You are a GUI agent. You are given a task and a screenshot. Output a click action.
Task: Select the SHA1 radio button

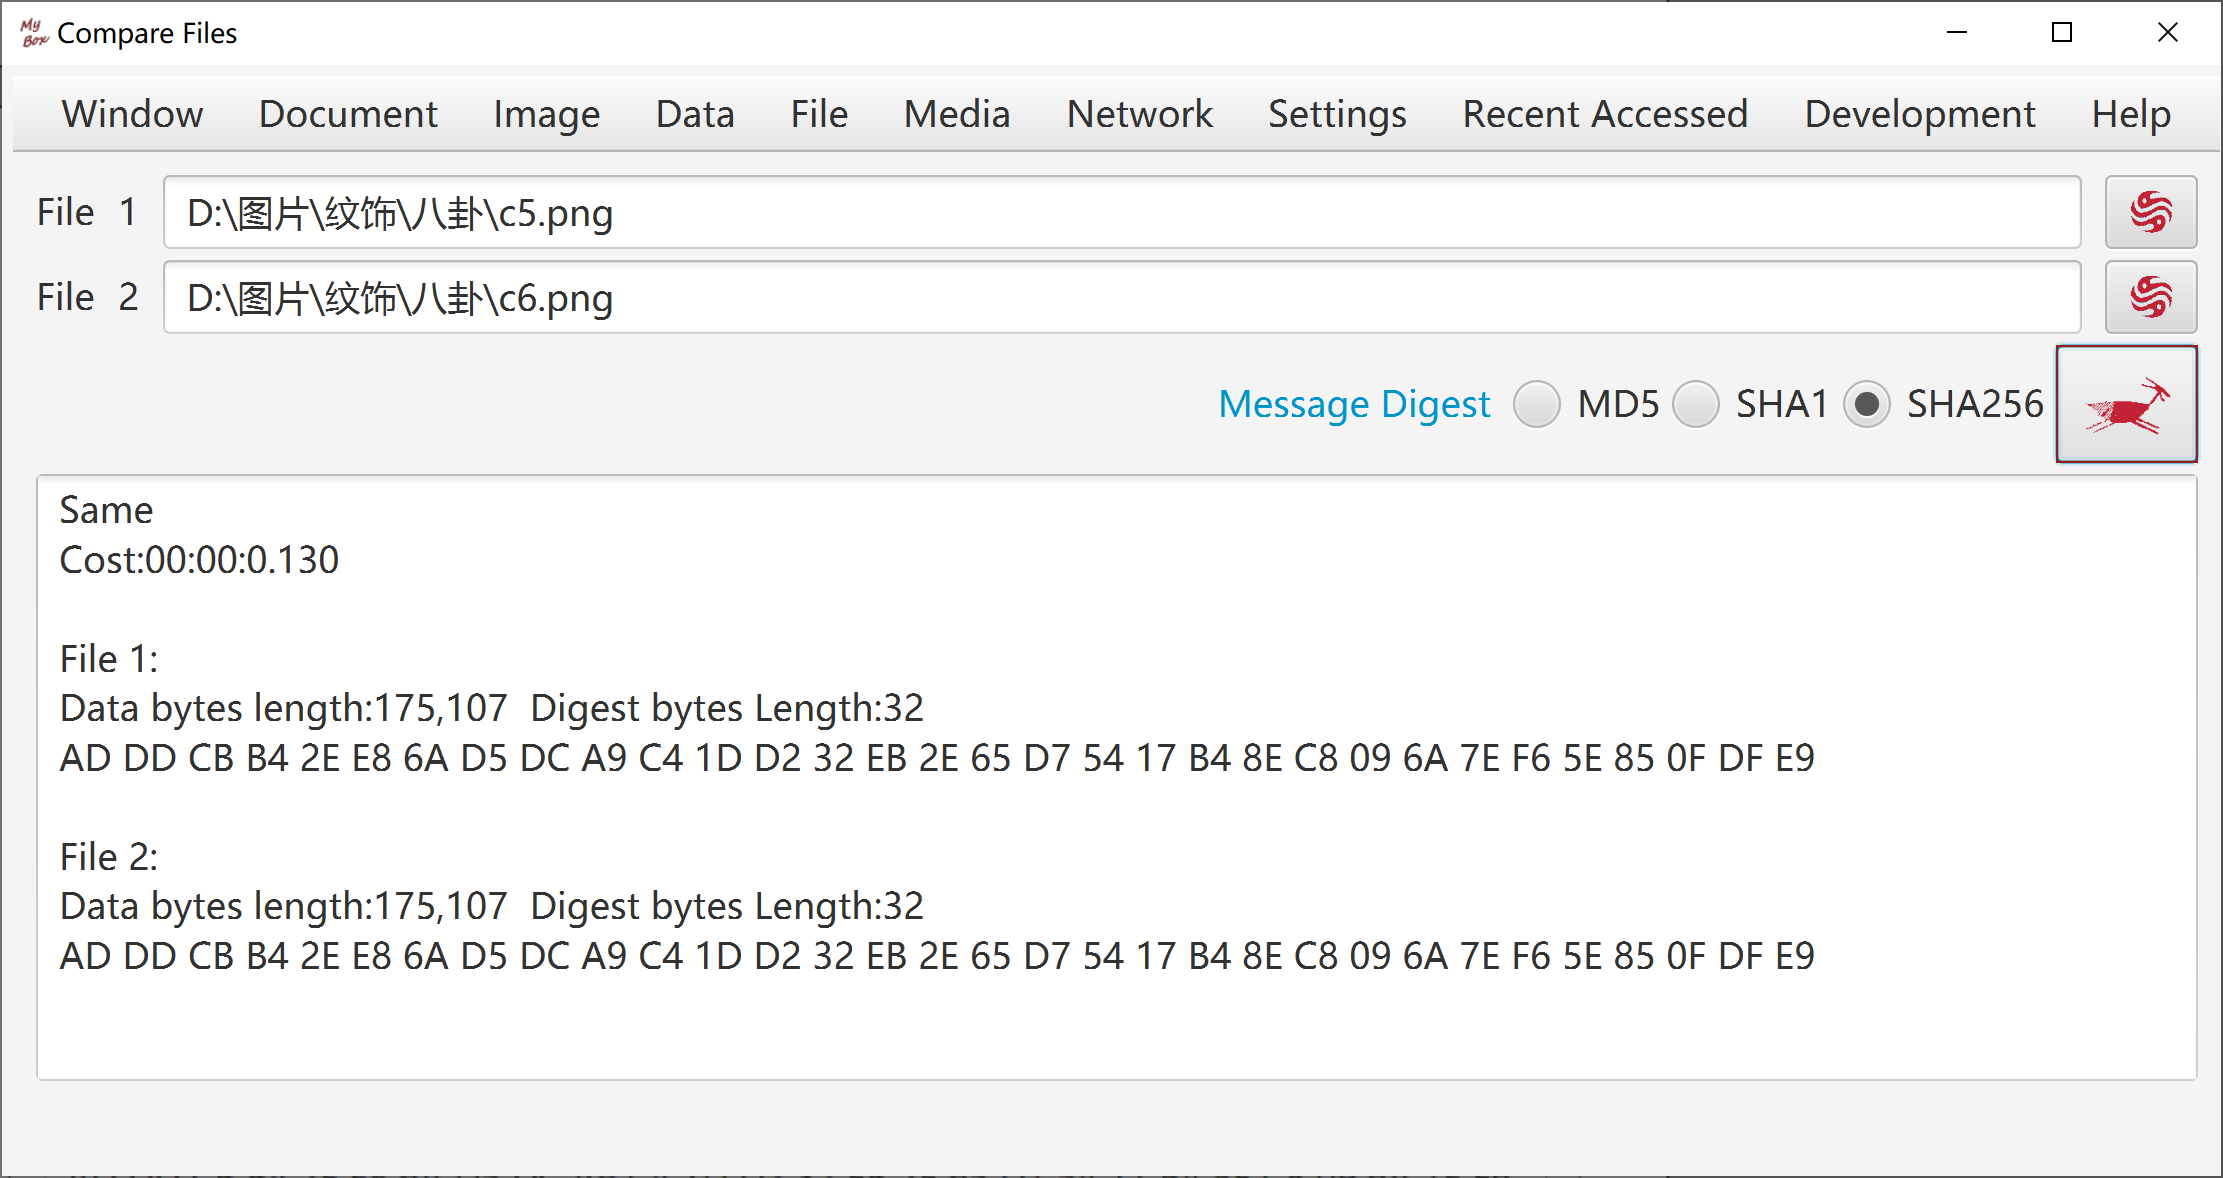(1696, 404)
